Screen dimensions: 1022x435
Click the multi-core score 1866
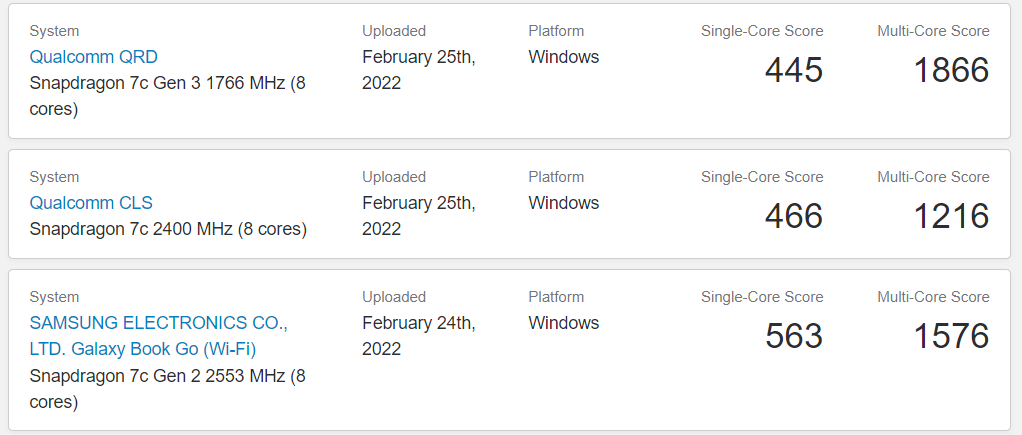pyautogui.click(x=951, y=70)
